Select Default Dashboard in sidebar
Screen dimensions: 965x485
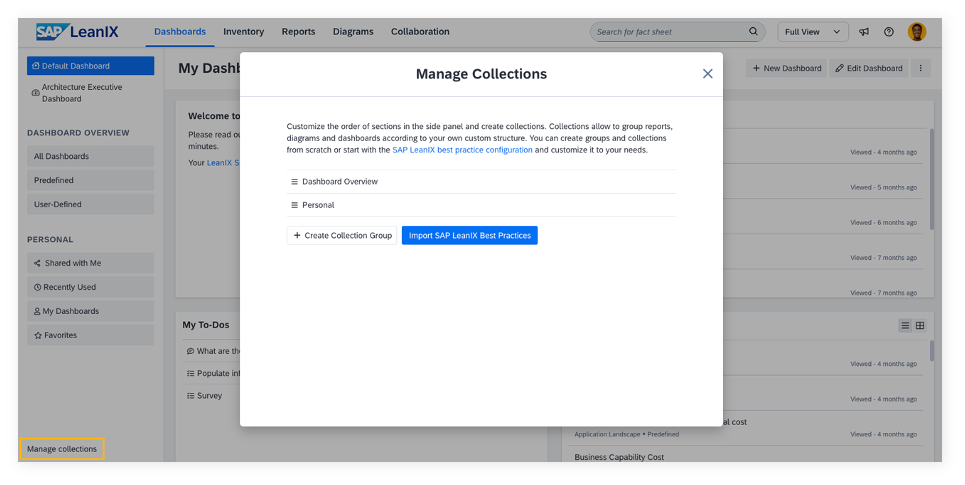(90, 66)
